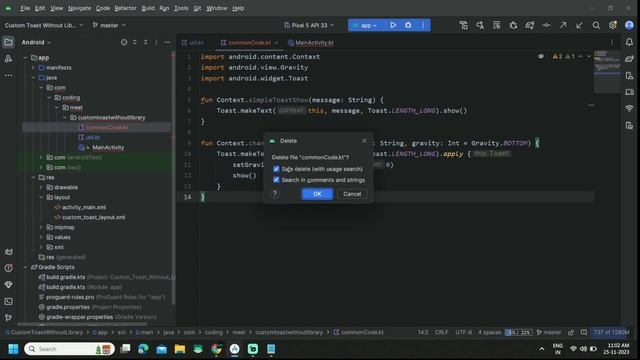Open IDE settings gear icon
The image size is (640, 360).
click(613, 25)
